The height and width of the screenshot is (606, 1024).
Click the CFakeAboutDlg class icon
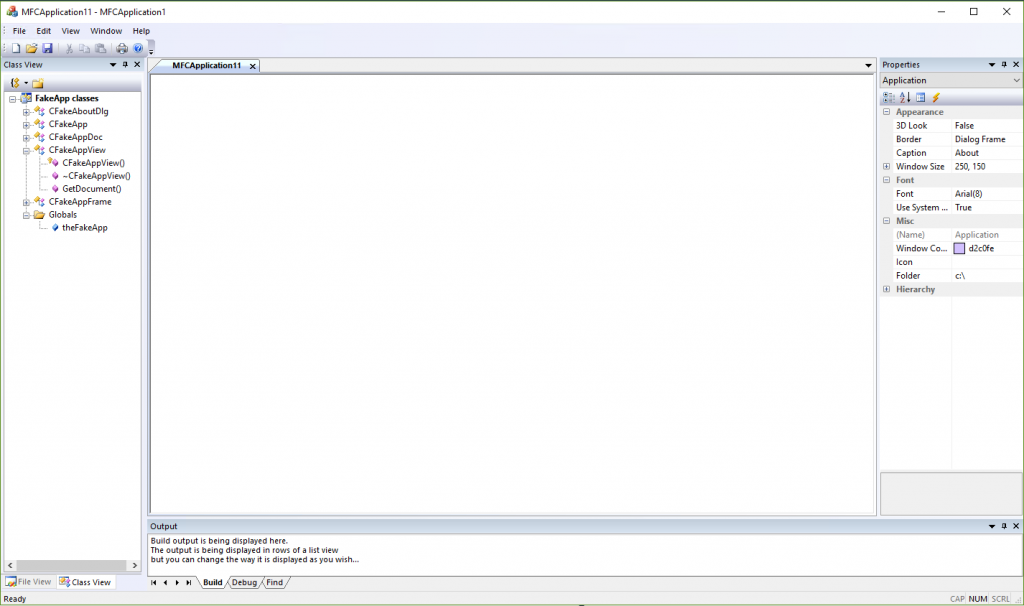click(39, 111)
